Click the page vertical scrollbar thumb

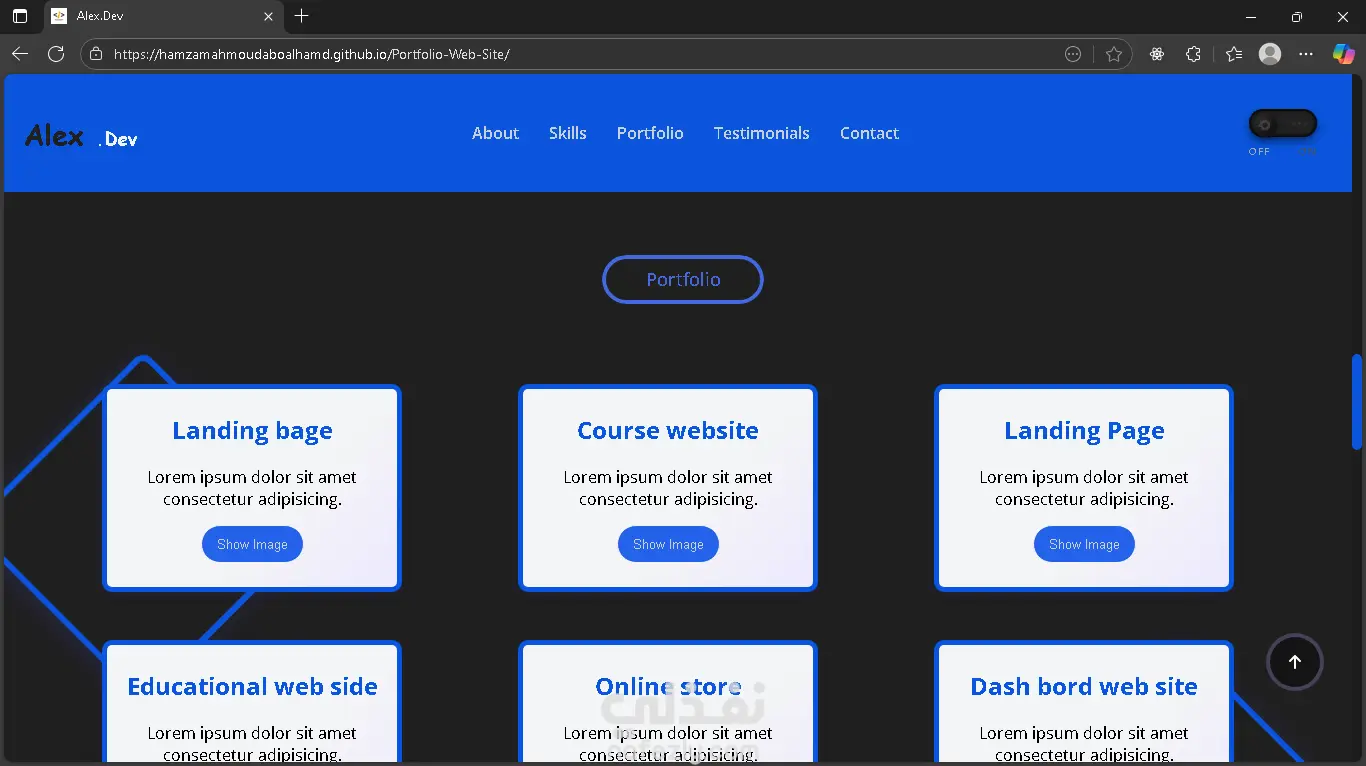click(1357, 402)
